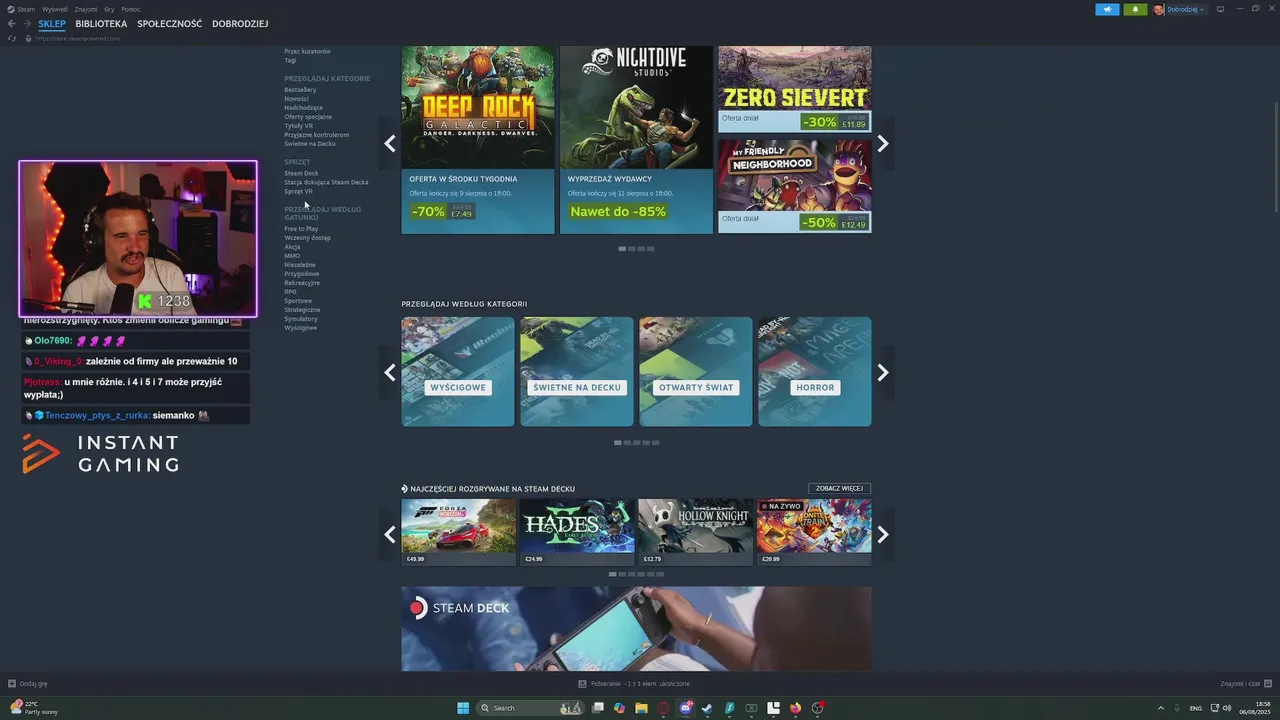
Task: Click the Dobrodziej profile avatar
Action: 1159,9
